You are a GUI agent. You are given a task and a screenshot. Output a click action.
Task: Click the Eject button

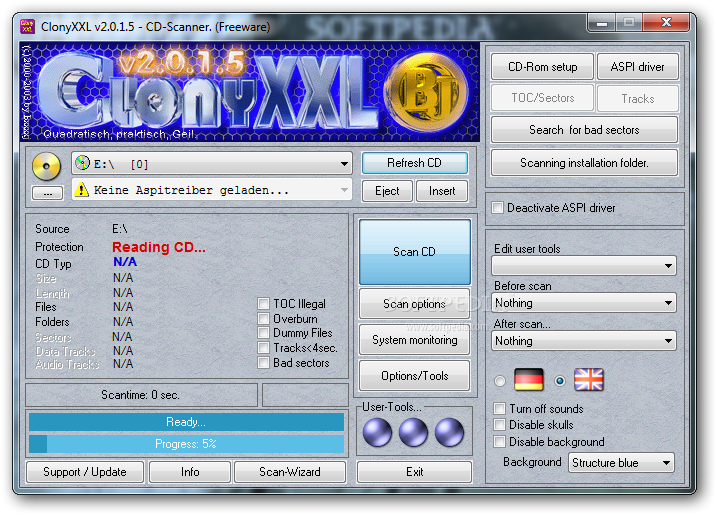[x=387, y=191]
